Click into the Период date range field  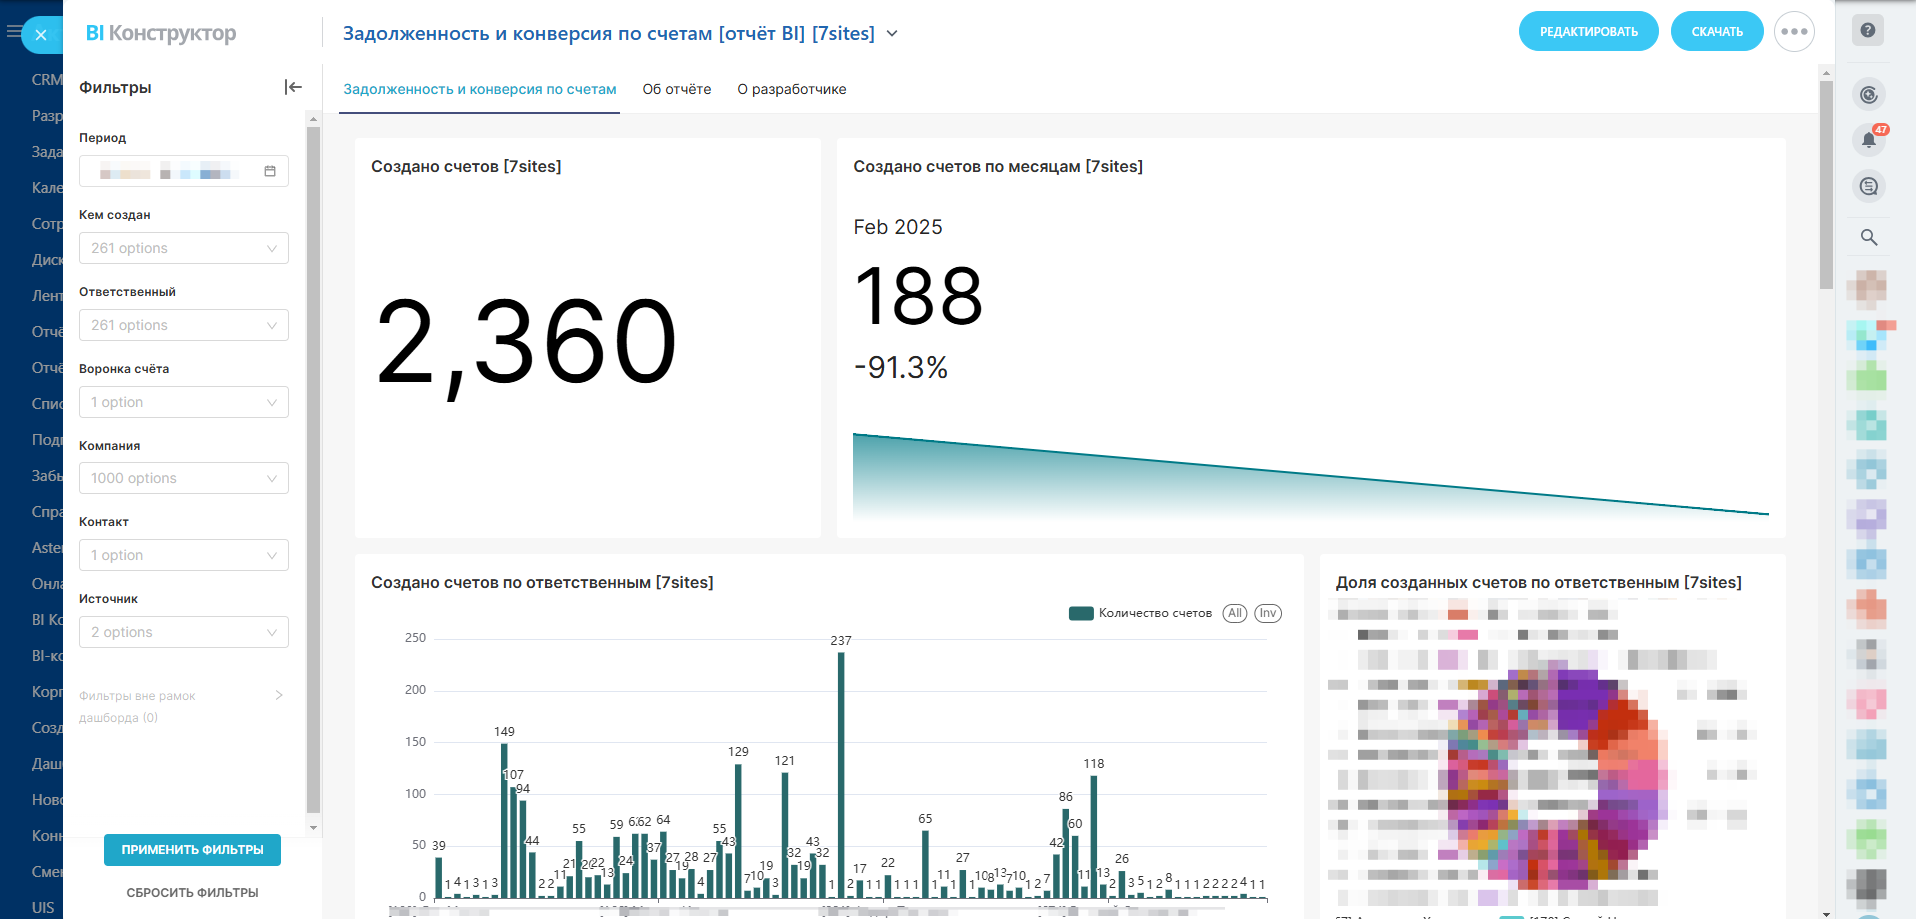(184, 171)
